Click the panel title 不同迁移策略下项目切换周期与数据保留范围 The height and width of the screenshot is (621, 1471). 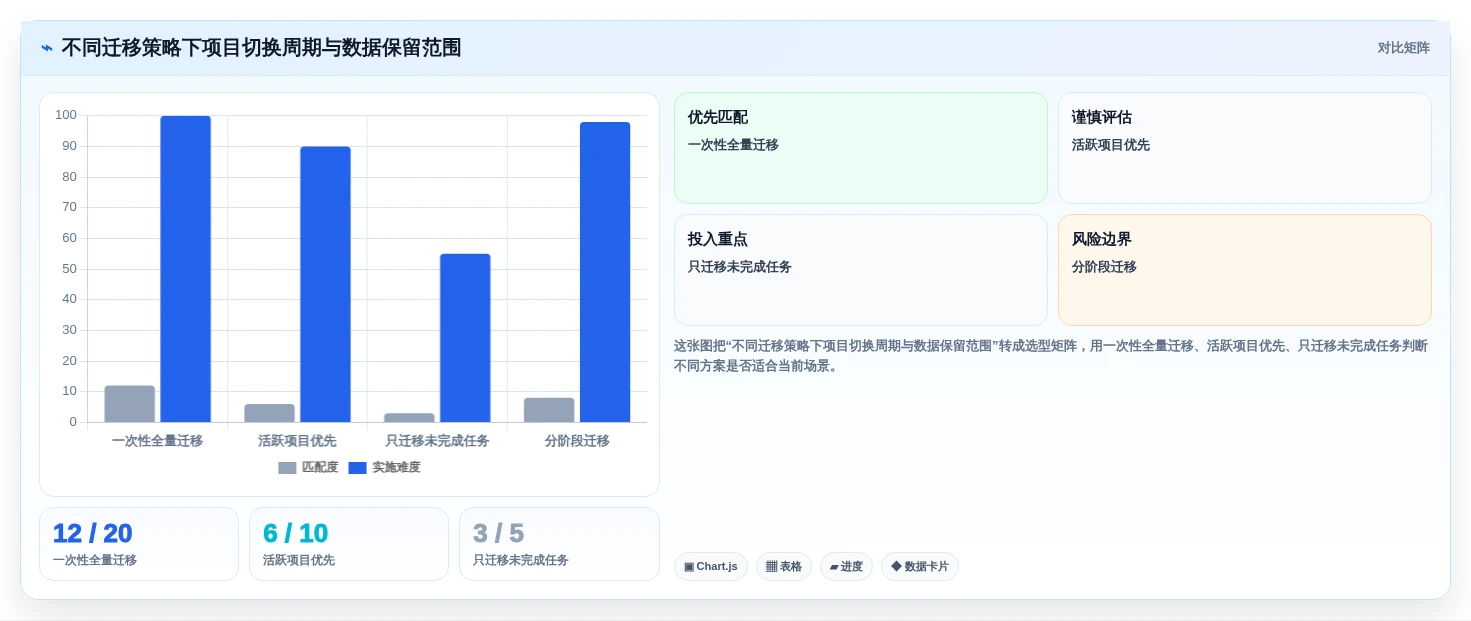pos(261,48)
